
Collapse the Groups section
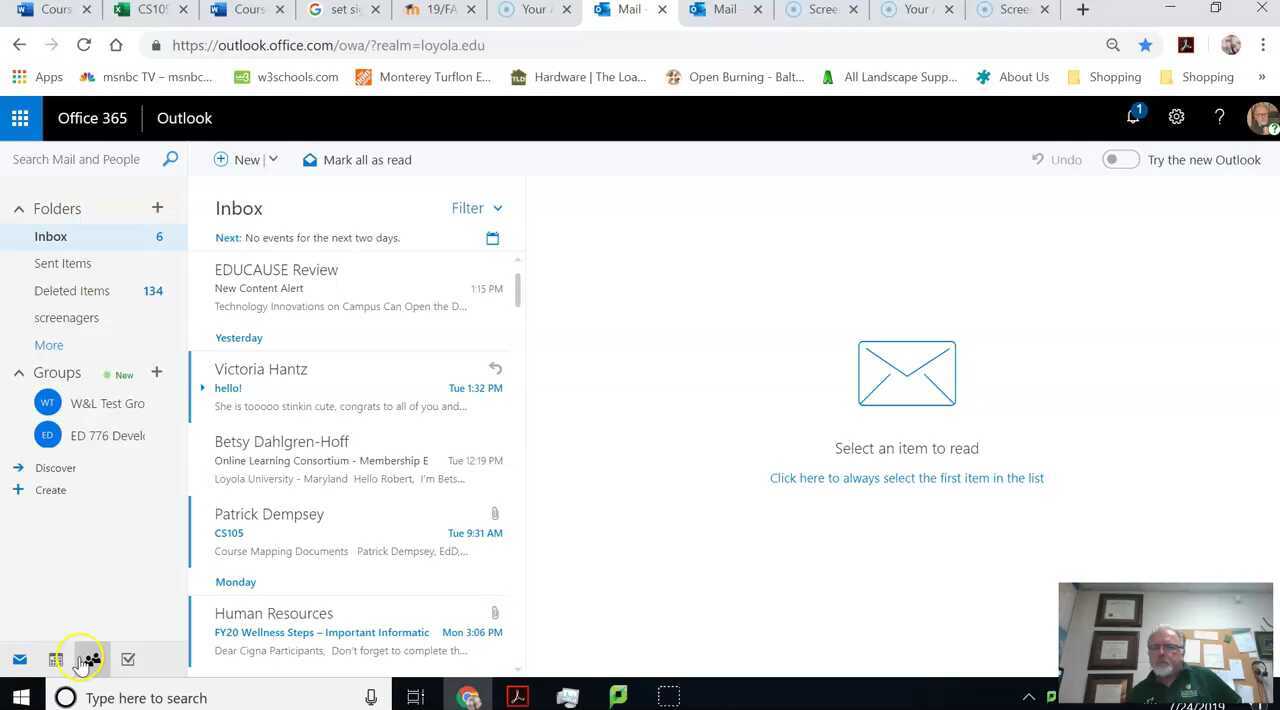pyautogui.click(x=18, y=372)
